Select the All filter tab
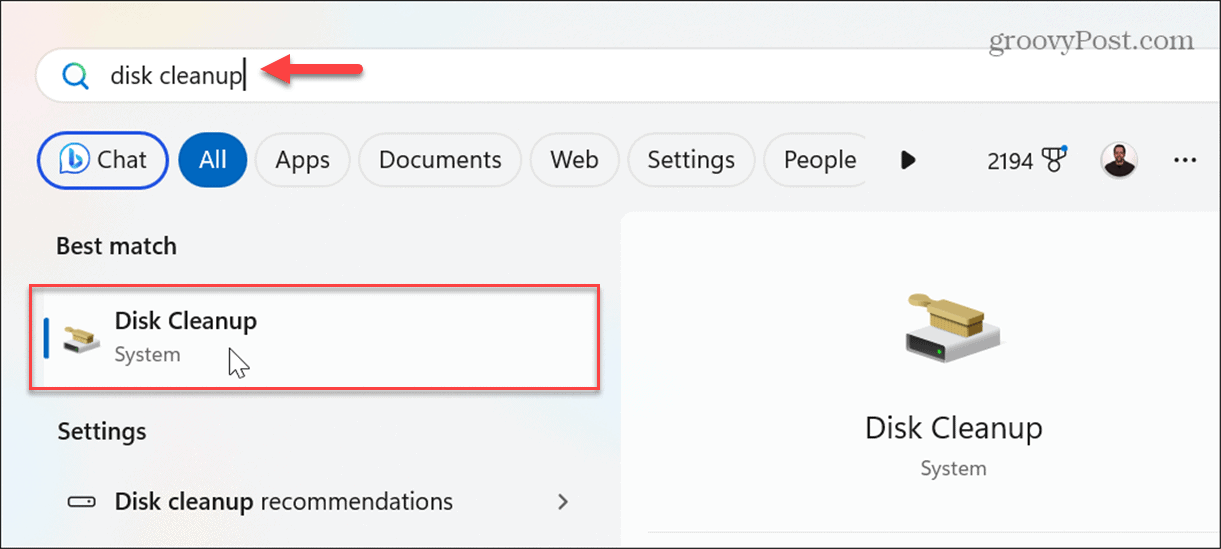1221x549 pixels. click(213, 160)
